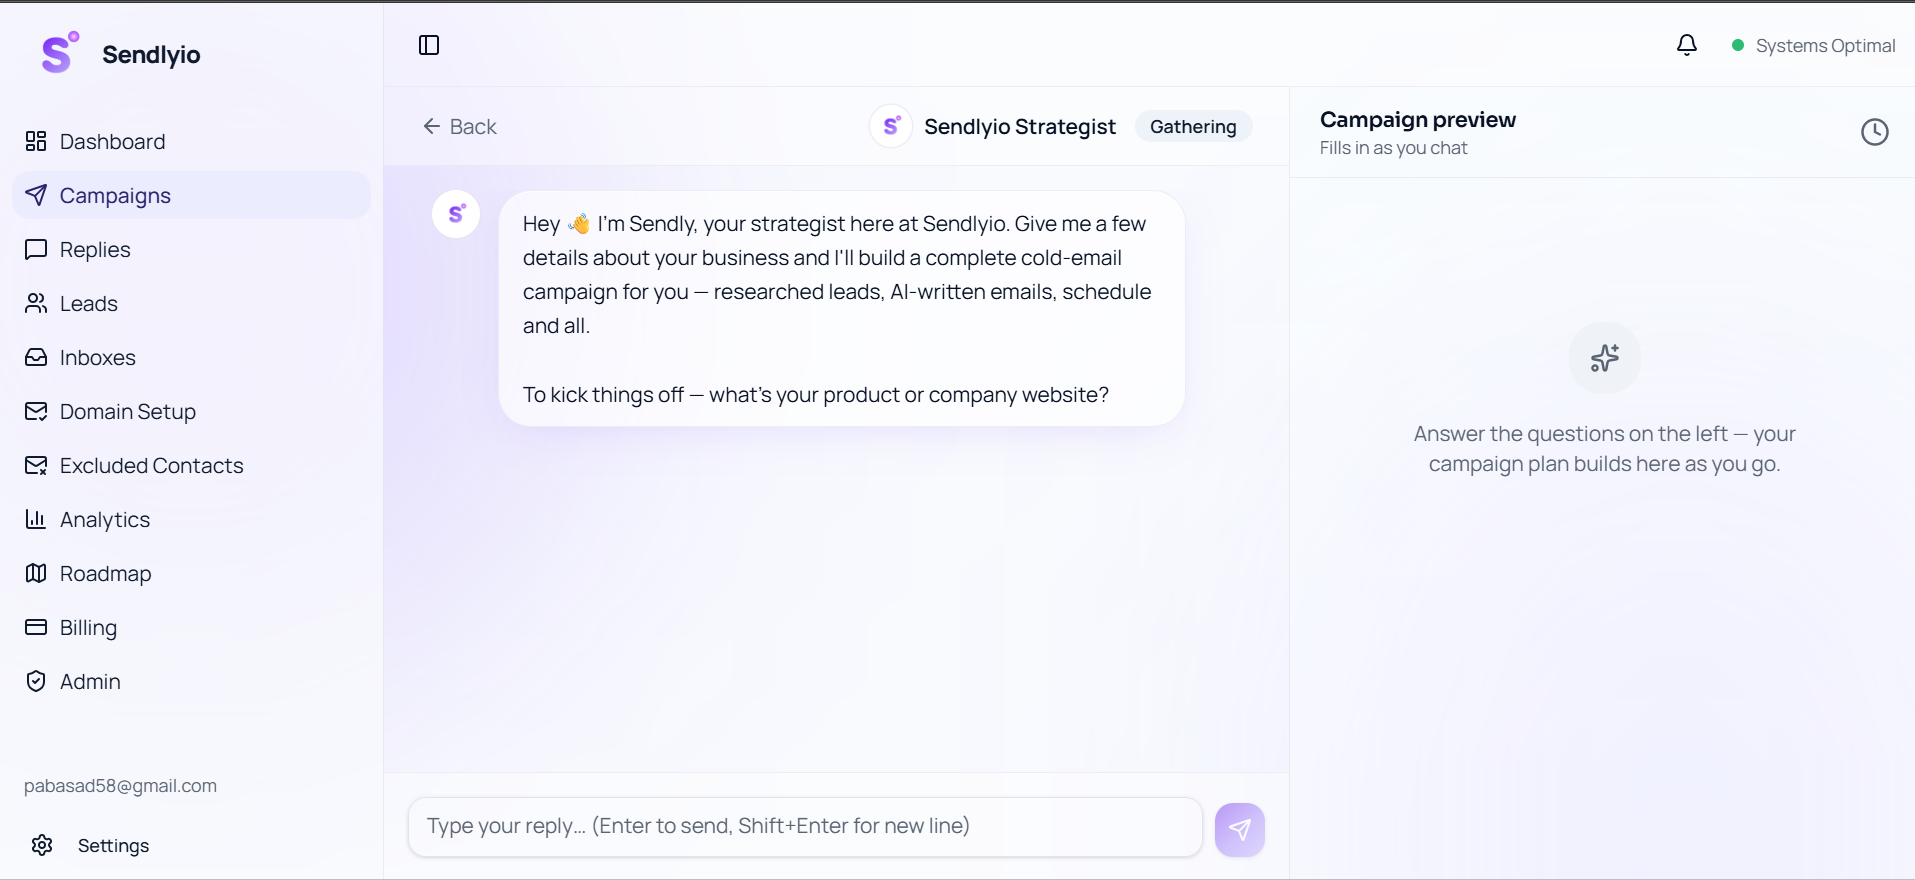Go to Billing

click(x=191, y=627)
